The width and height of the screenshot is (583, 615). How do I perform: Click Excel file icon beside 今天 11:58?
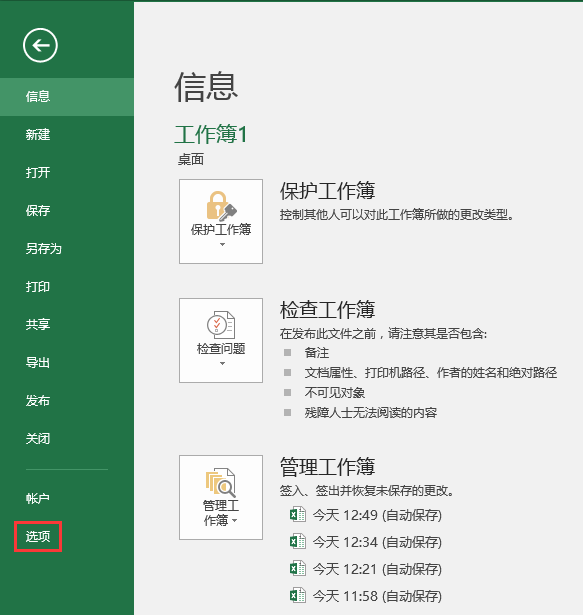pyautogui.click(x=298, y=596)
